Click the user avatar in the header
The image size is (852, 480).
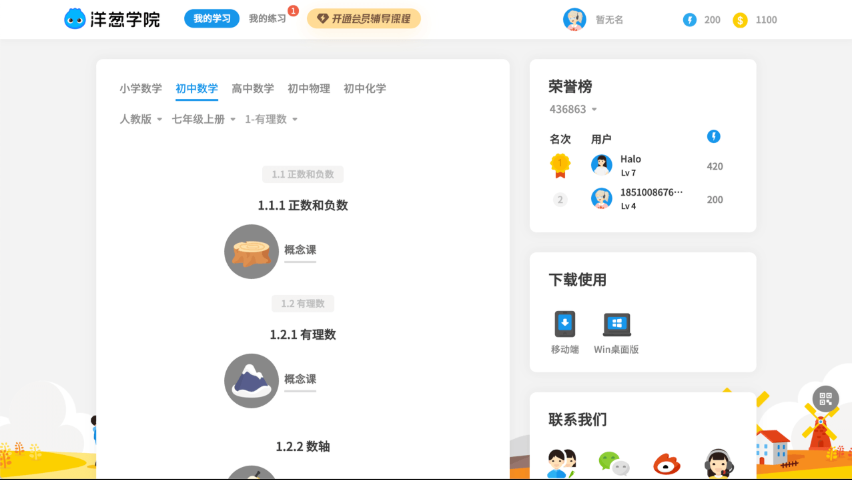tap(574, 20)
